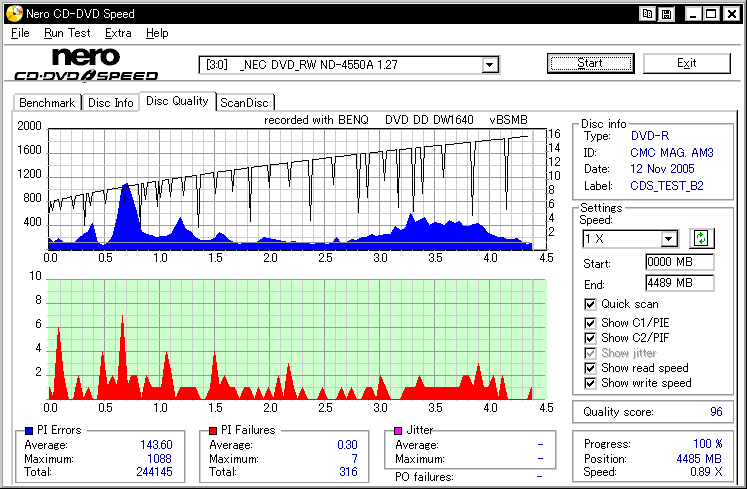Click PI Failures total value 316
The height and width of the screenshot is (489, 747).
click(x=348, y=472)
